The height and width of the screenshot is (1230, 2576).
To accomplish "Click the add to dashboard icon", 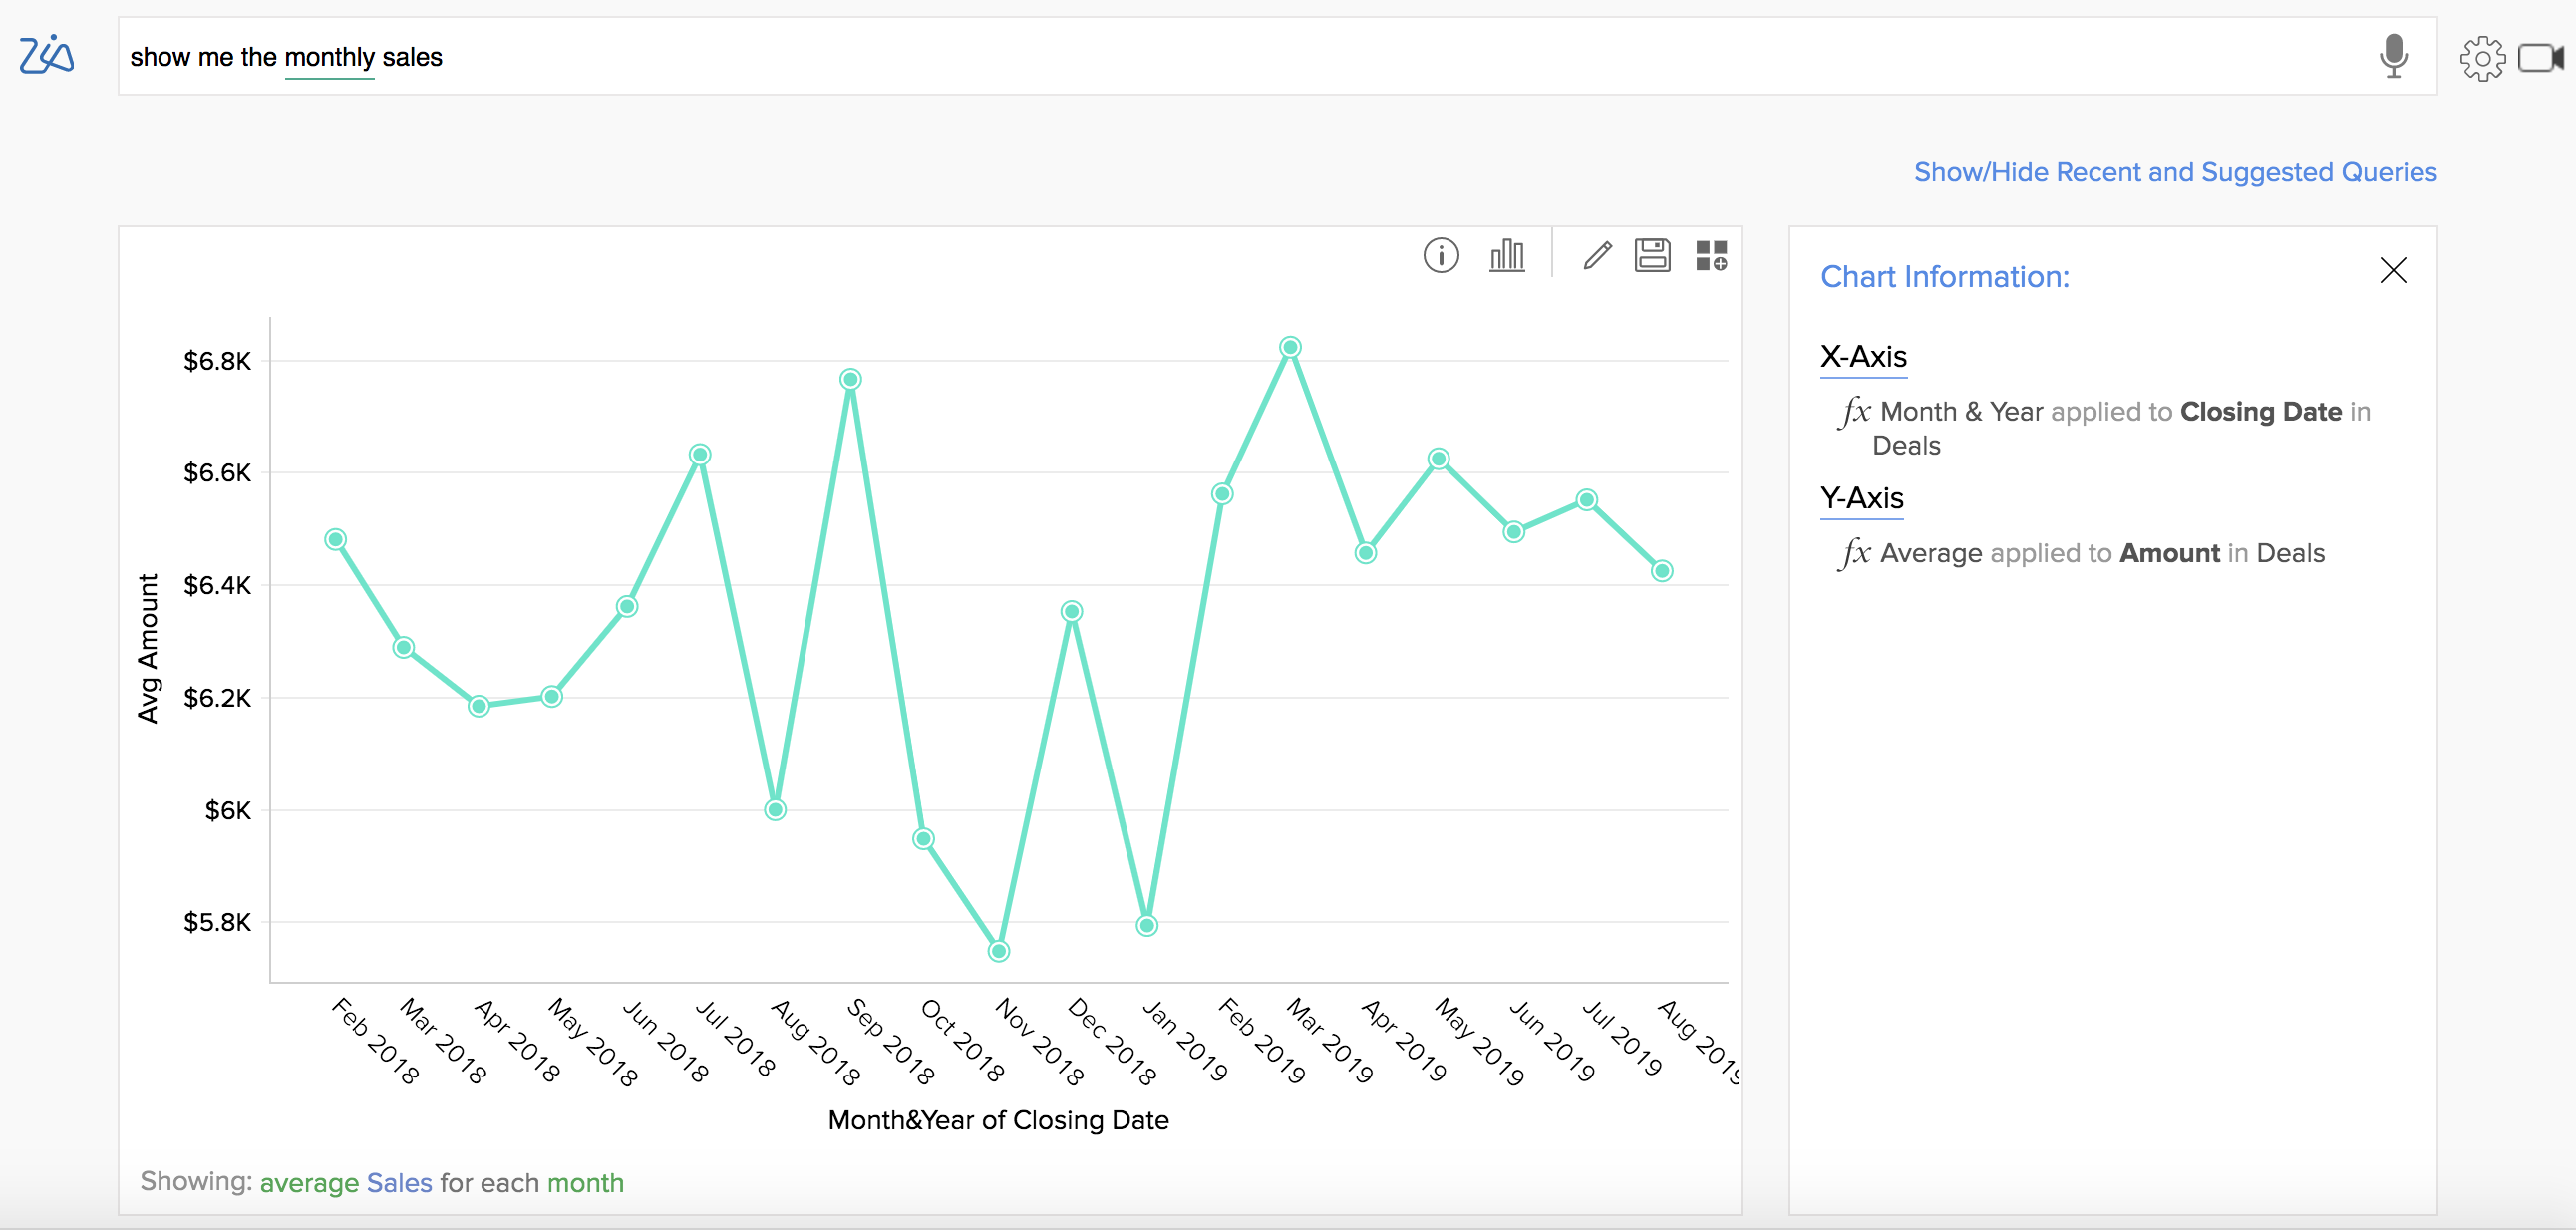I will pyautogui.click(x=1711, y=256).
